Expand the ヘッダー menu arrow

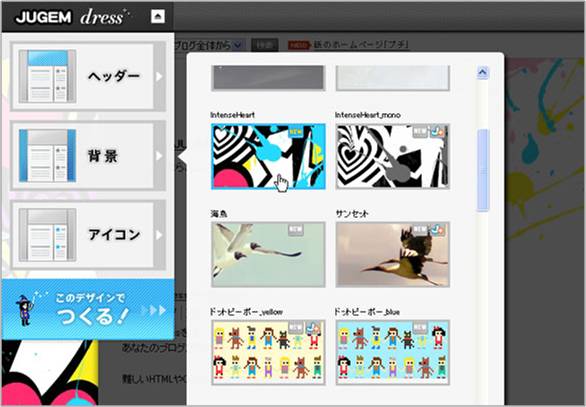tap(160, 76)
